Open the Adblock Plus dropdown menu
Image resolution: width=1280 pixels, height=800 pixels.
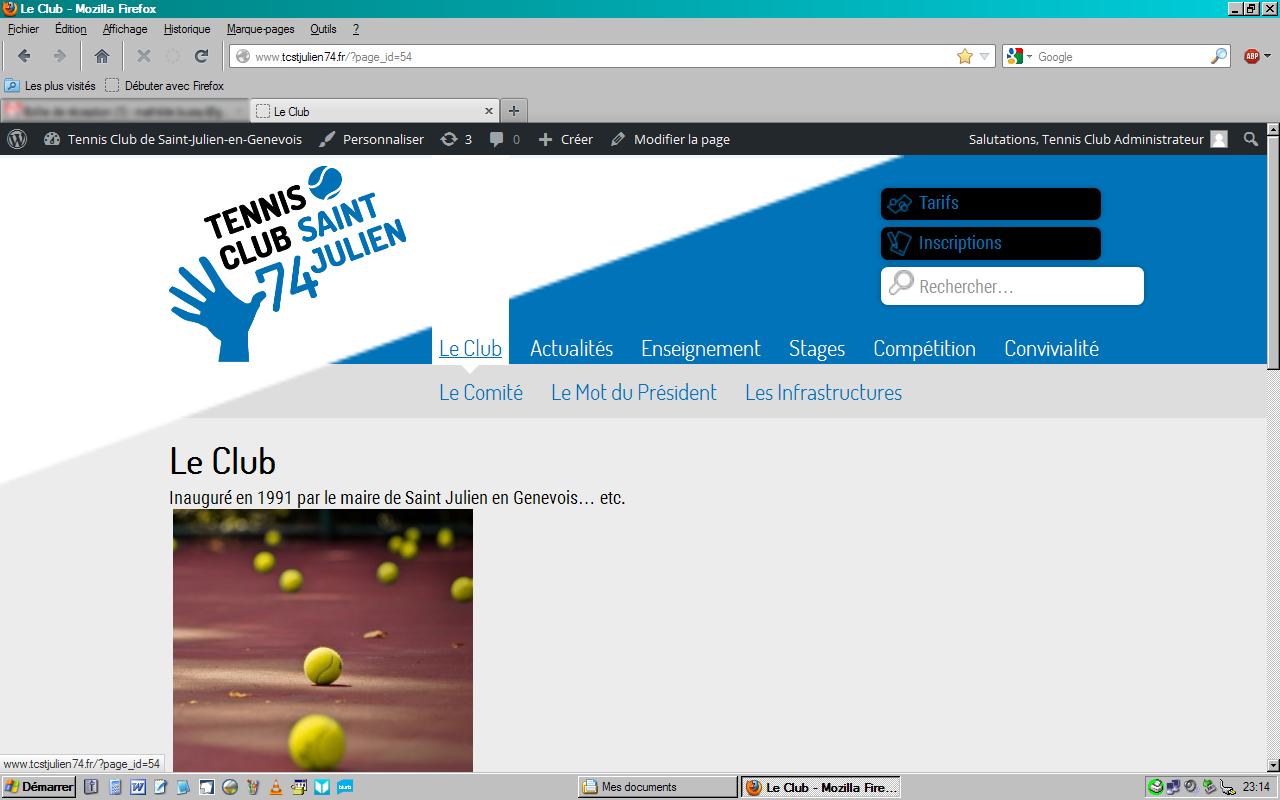(1266, 57)
